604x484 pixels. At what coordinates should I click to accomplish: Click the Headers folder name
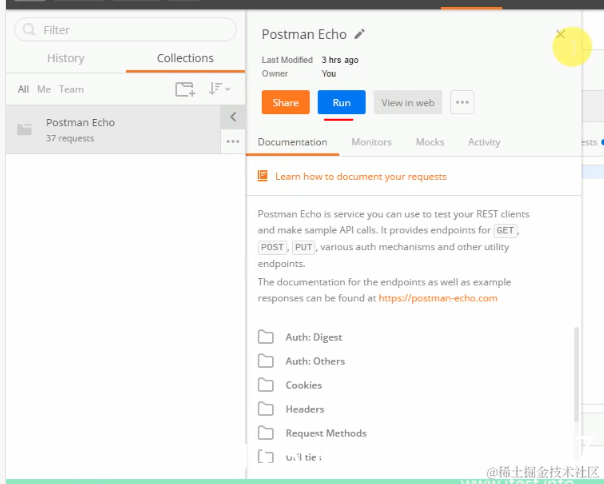point(305,409)
